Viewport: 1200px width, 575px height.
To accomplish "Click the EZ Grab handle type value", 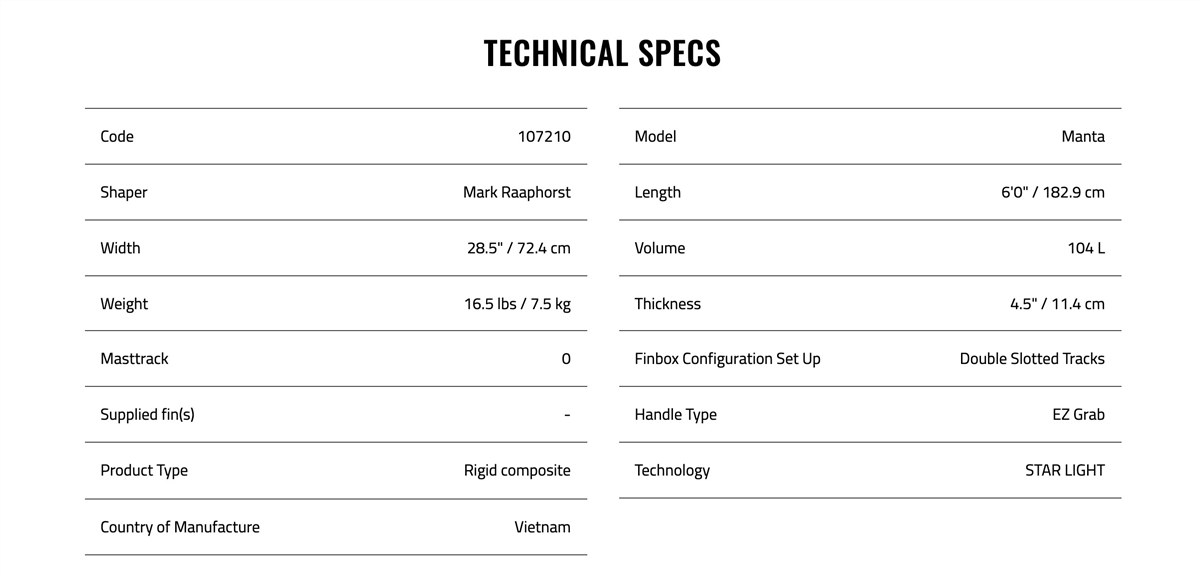I will click(1078, 414).
